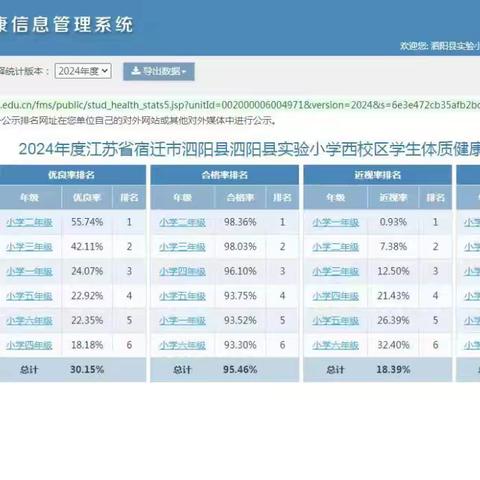The width and height of the screenshot is (480, 480).
Task: Click the 信息管理系统 header title
Action: (x=67, y=24)
